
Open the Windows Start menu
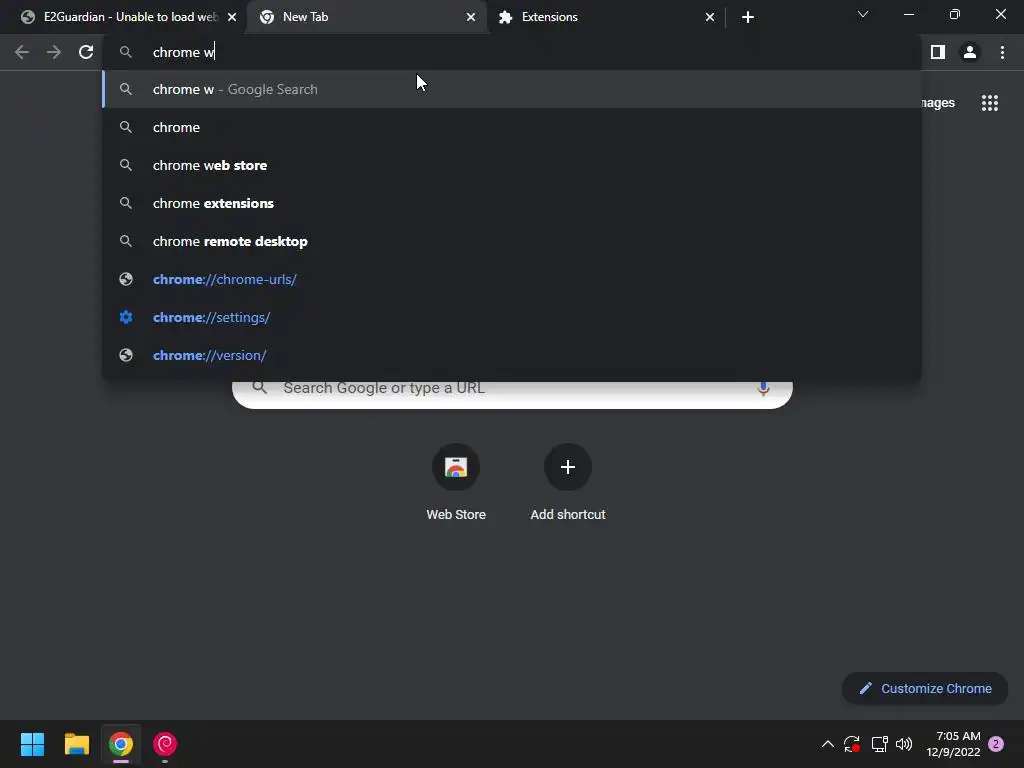tap(32, 744)
